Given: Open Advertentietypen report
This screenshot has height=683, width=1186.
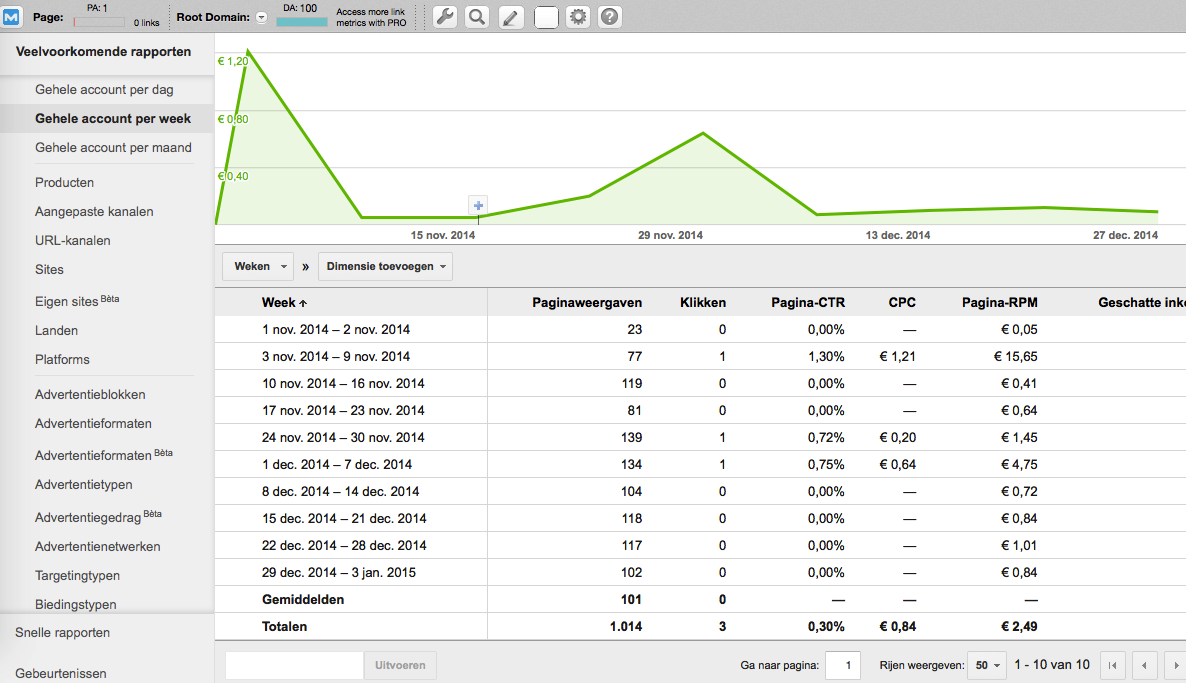Looking at the screenshot, I should click(83, 484).
